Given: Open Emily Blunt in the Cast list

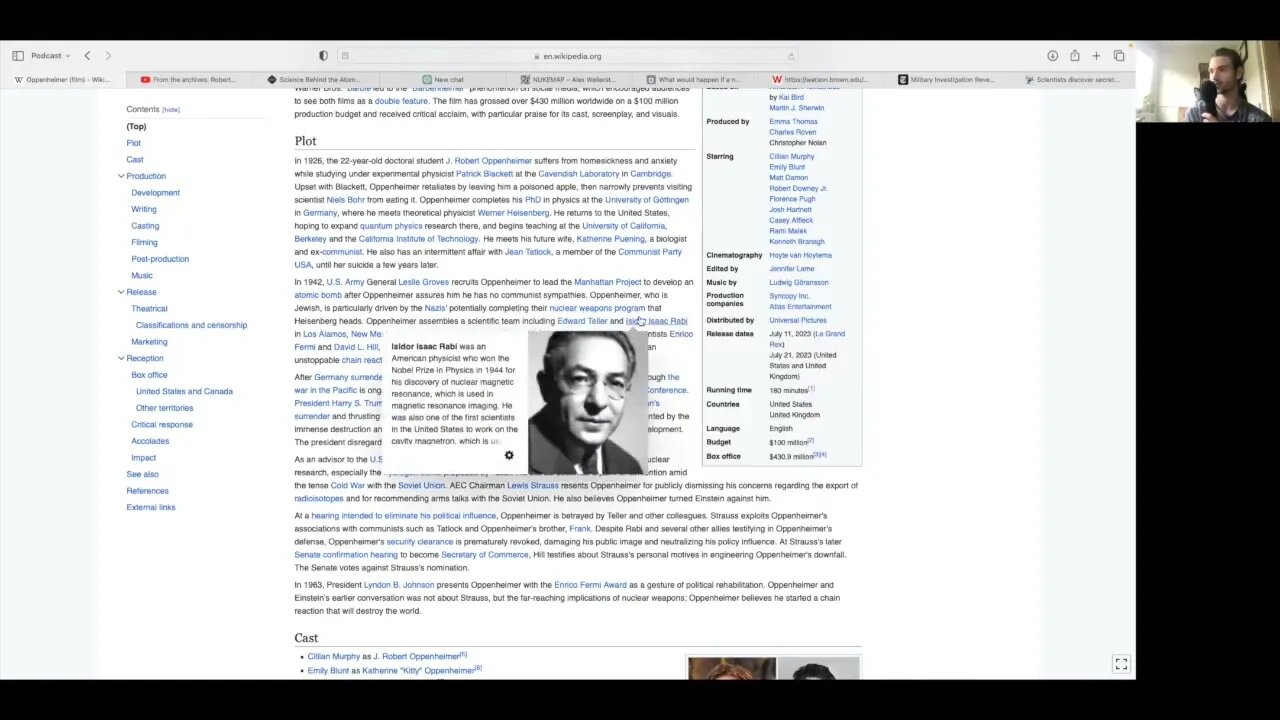Looking at the screenshot, I should coord(328,670).
